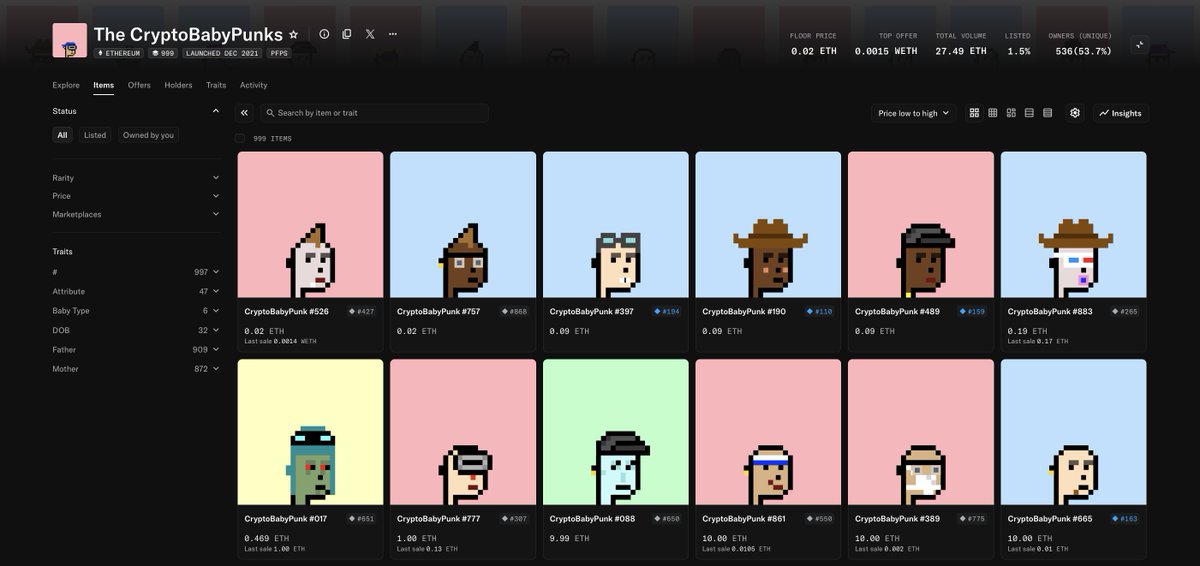Expand the Marketplaces filter

pos(136,214)
